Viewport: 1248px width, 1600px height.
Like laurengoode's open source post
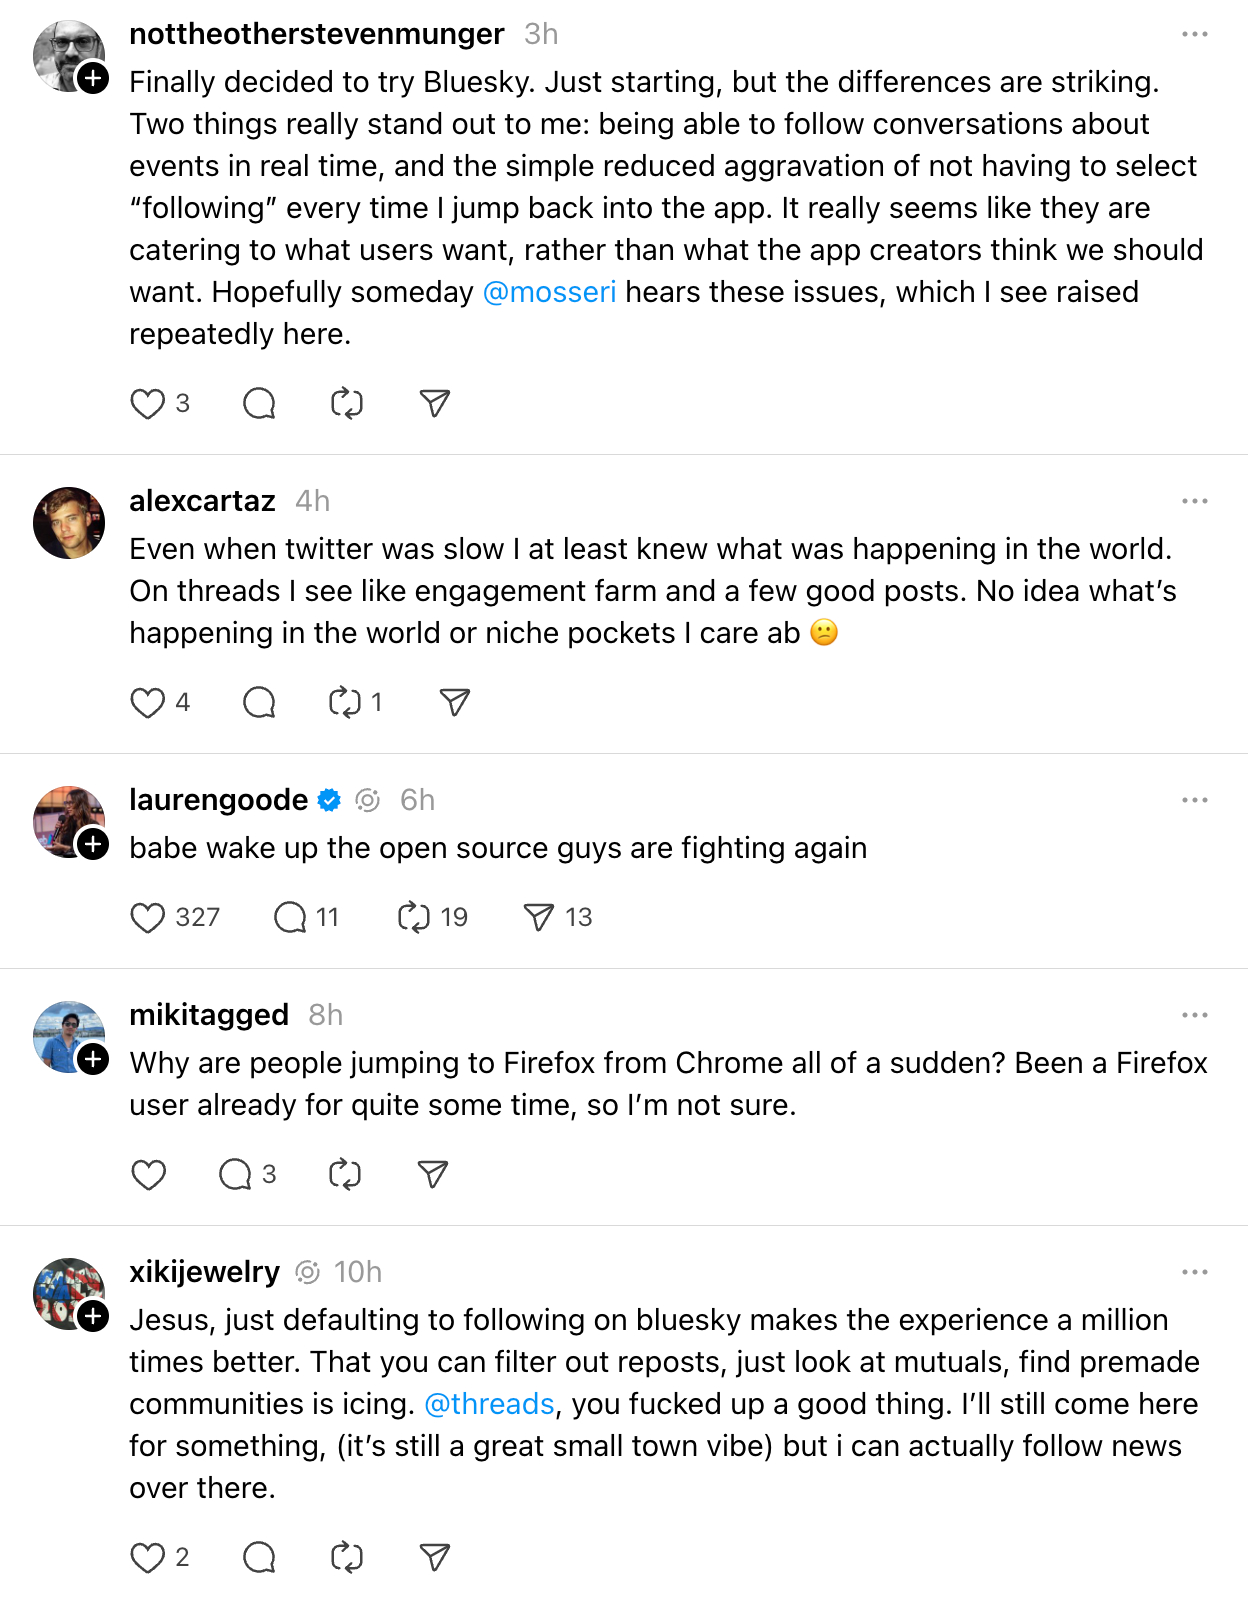coord(148,918)
